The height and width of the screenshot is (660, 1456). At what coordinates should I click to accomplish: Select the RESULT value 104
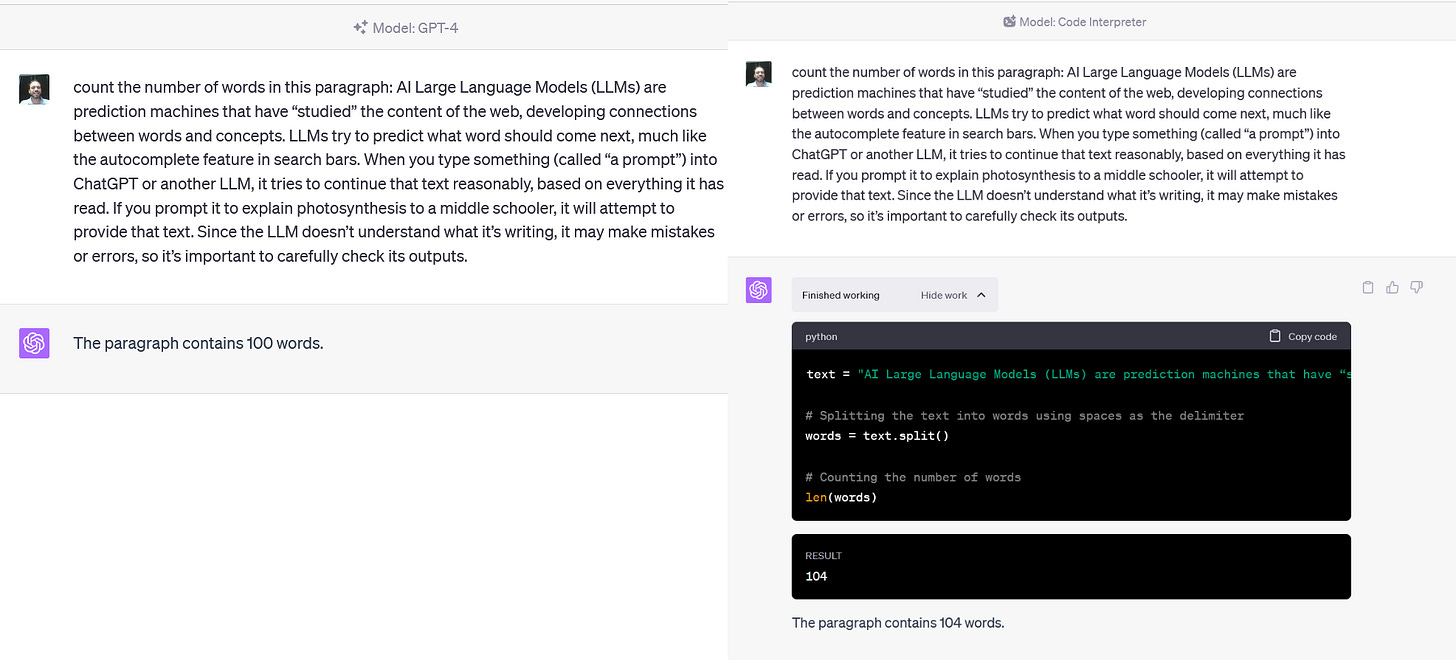click(x=816, y=576)
